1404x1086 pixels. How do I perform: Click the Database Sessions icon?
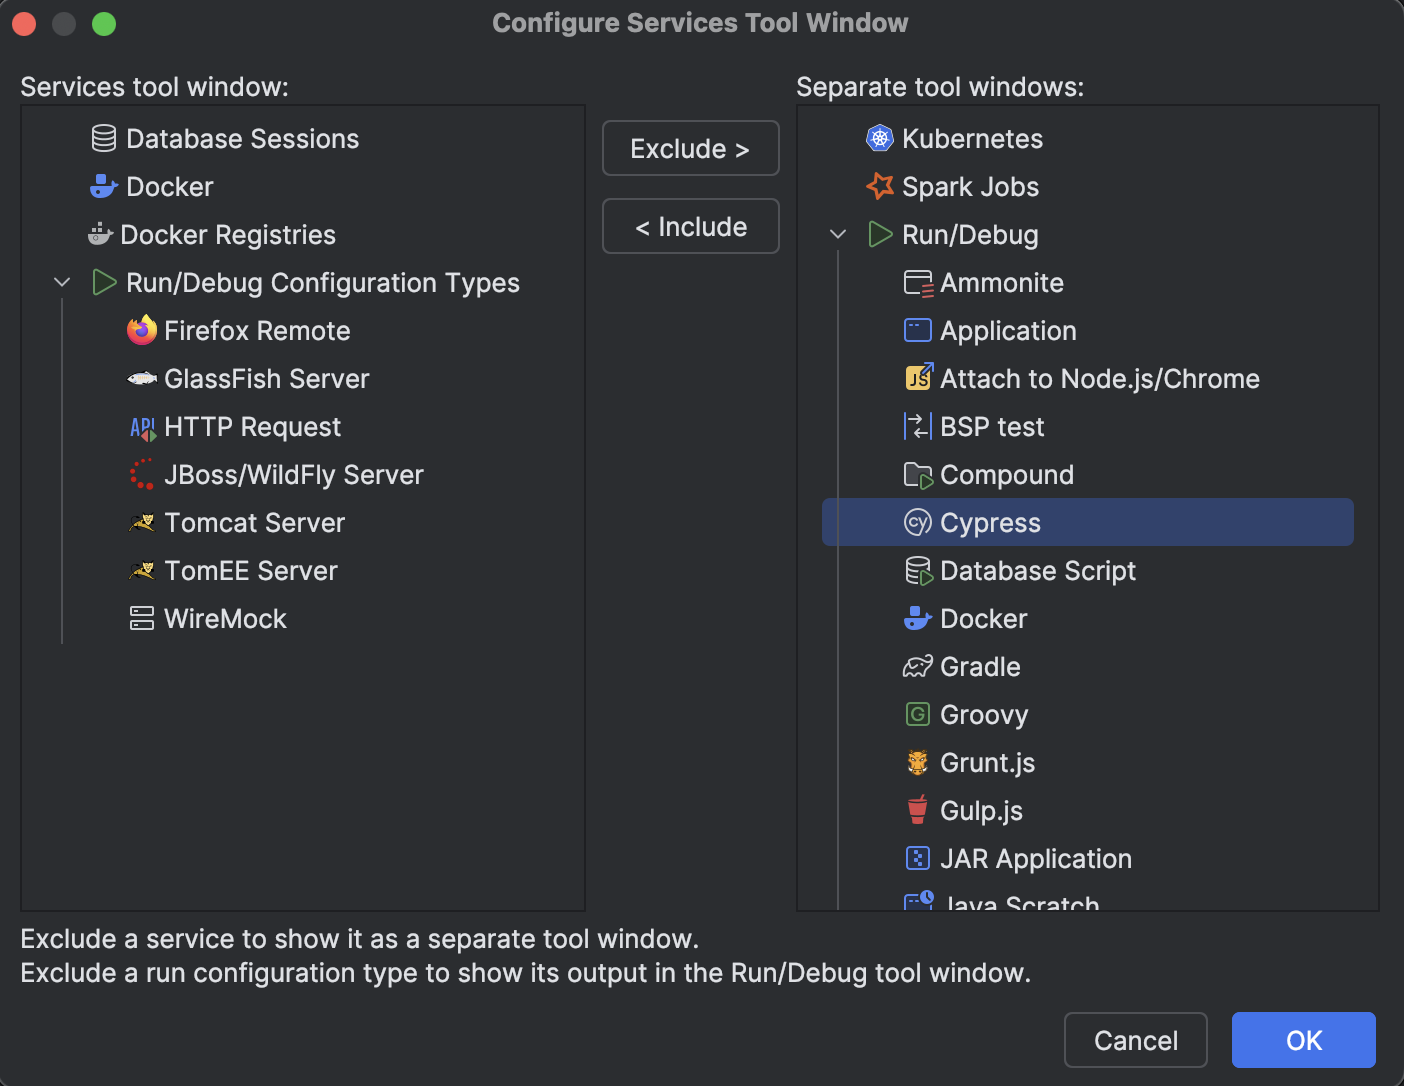tap(102, 138)
